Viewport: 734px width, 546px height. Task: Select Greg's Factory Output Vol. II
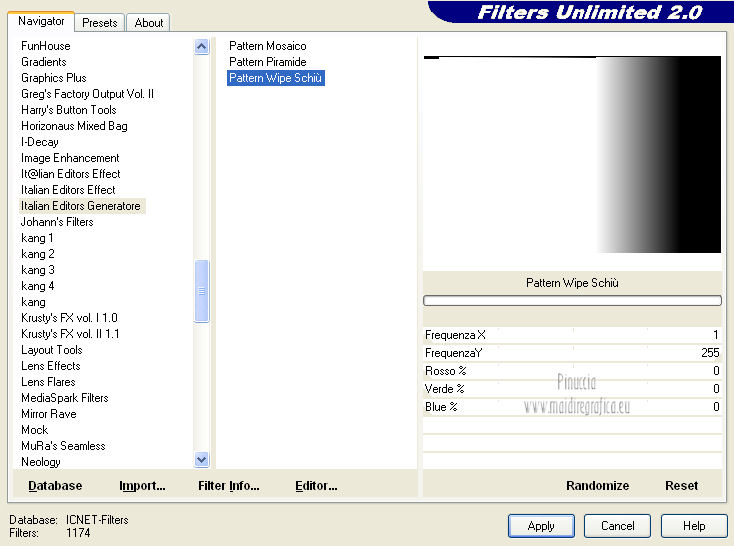pyautogui.click(x=87, y=94)
